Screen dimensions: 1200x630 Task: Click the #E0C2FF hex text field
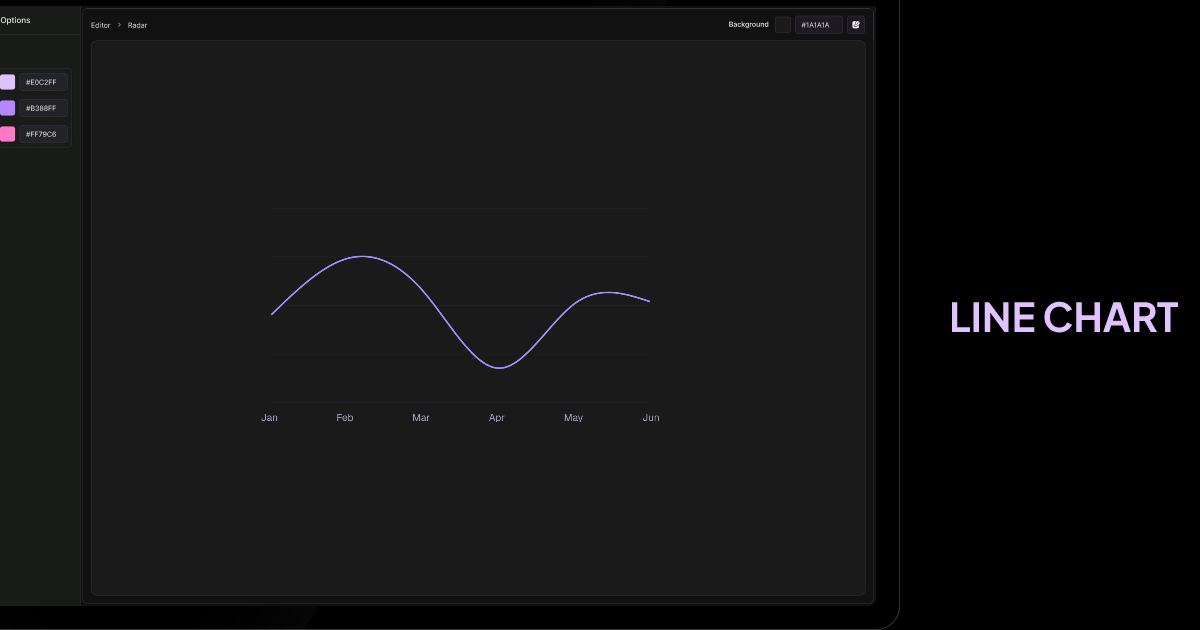44,82
